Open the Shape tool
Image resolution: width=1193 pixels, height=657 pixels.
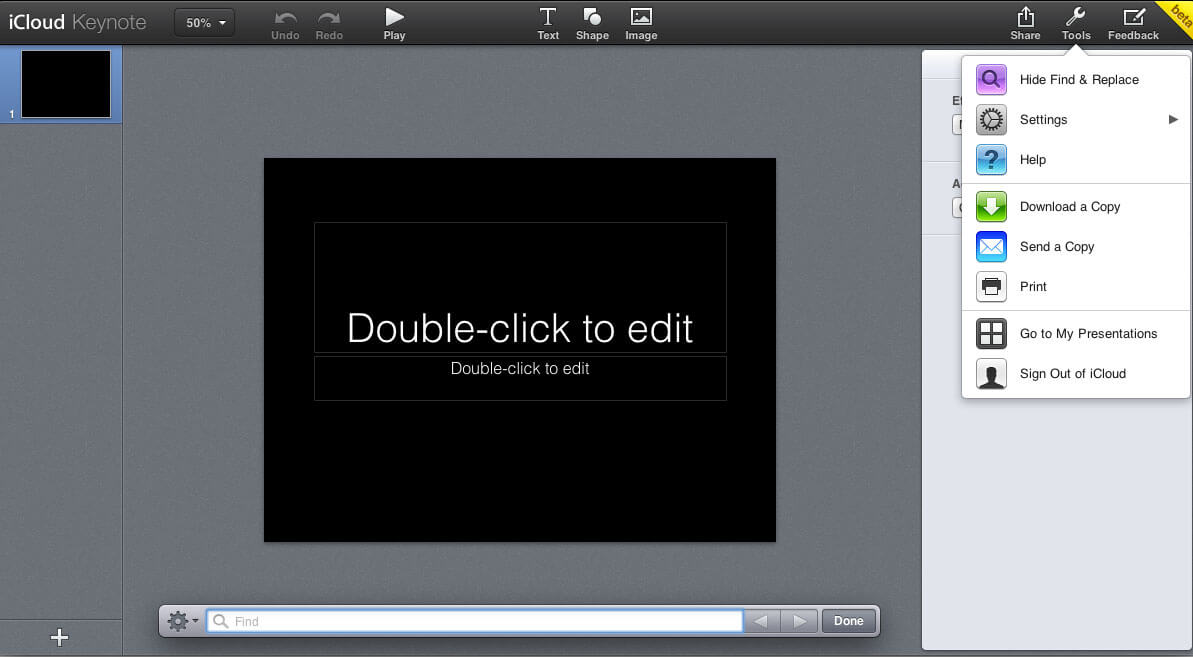592,17
